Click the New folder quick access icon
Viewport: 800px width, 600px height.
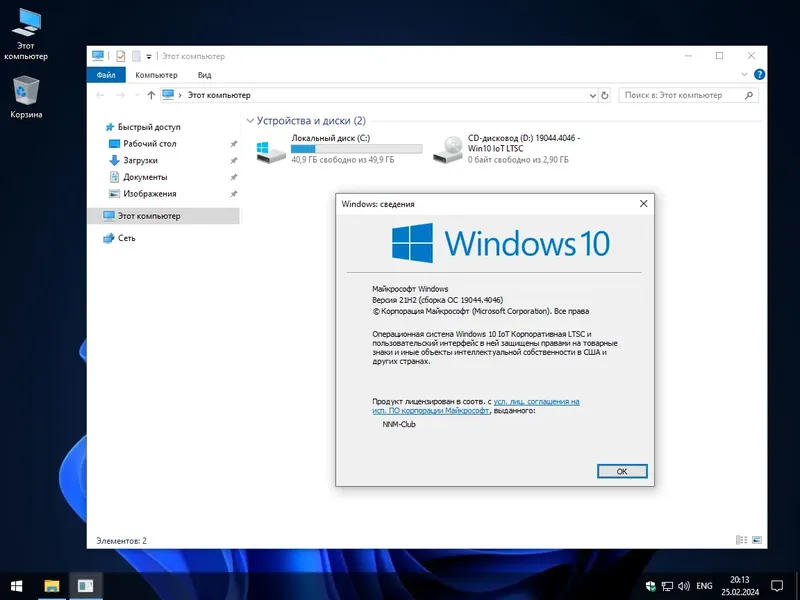[x=136, y=56]
